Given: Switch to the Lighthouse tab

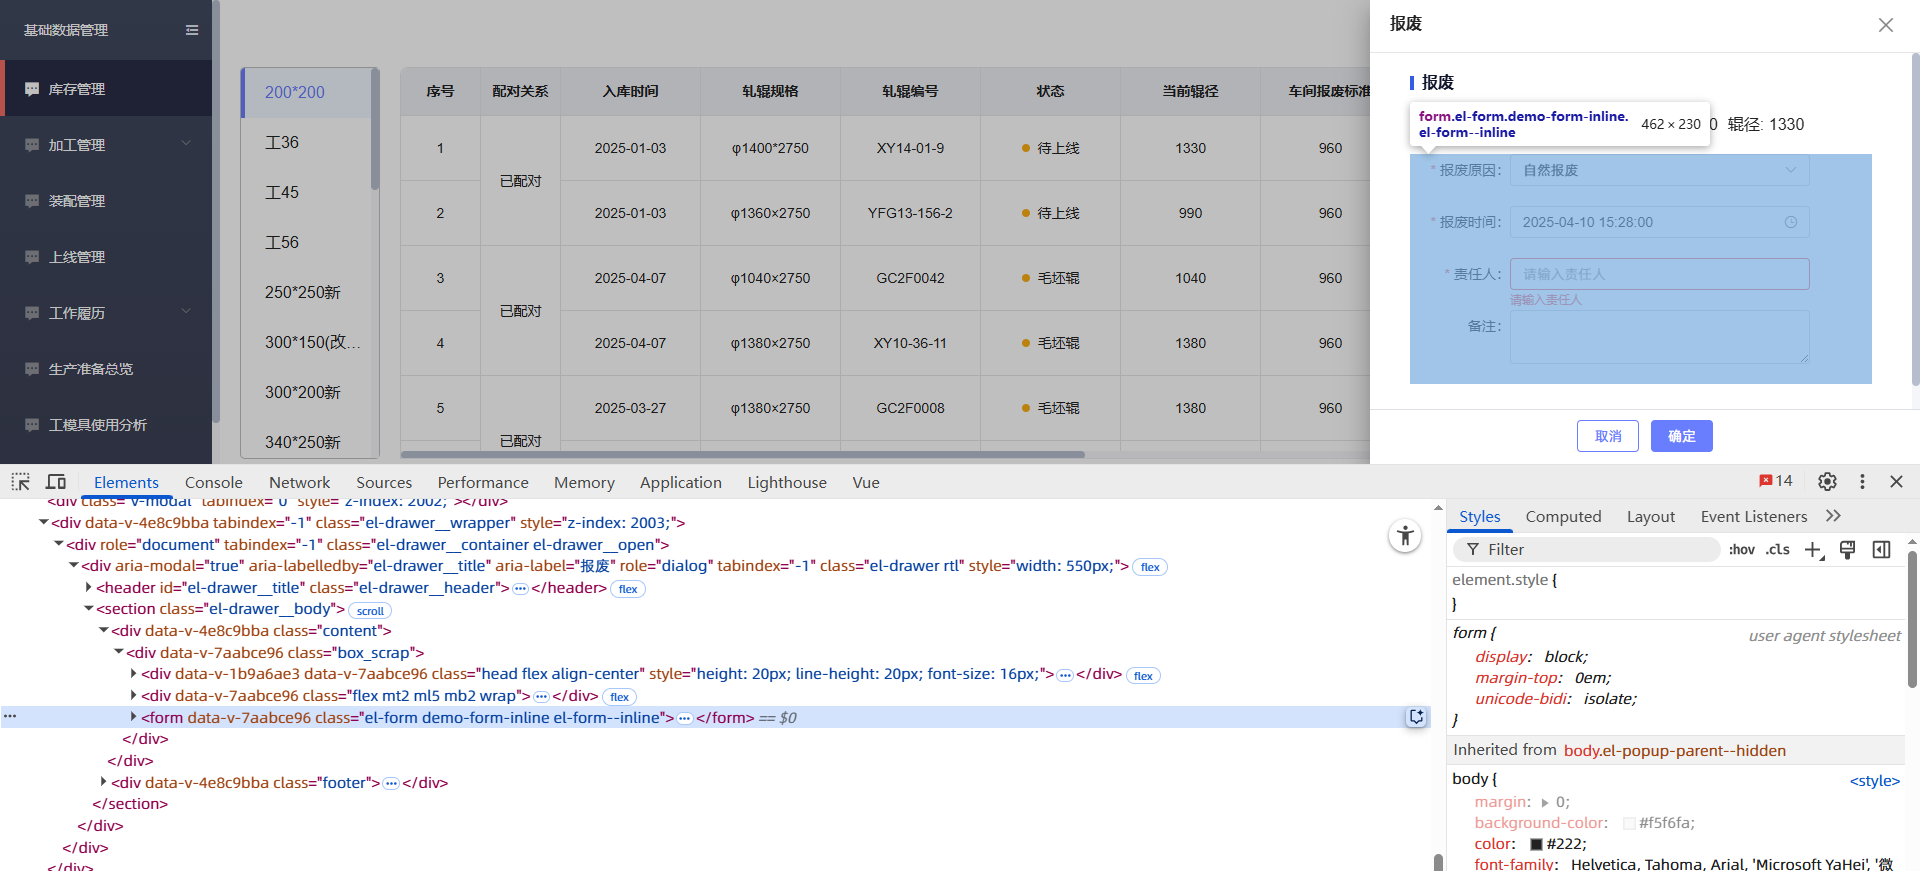Looking at the screenshot, I should [787, 482].
